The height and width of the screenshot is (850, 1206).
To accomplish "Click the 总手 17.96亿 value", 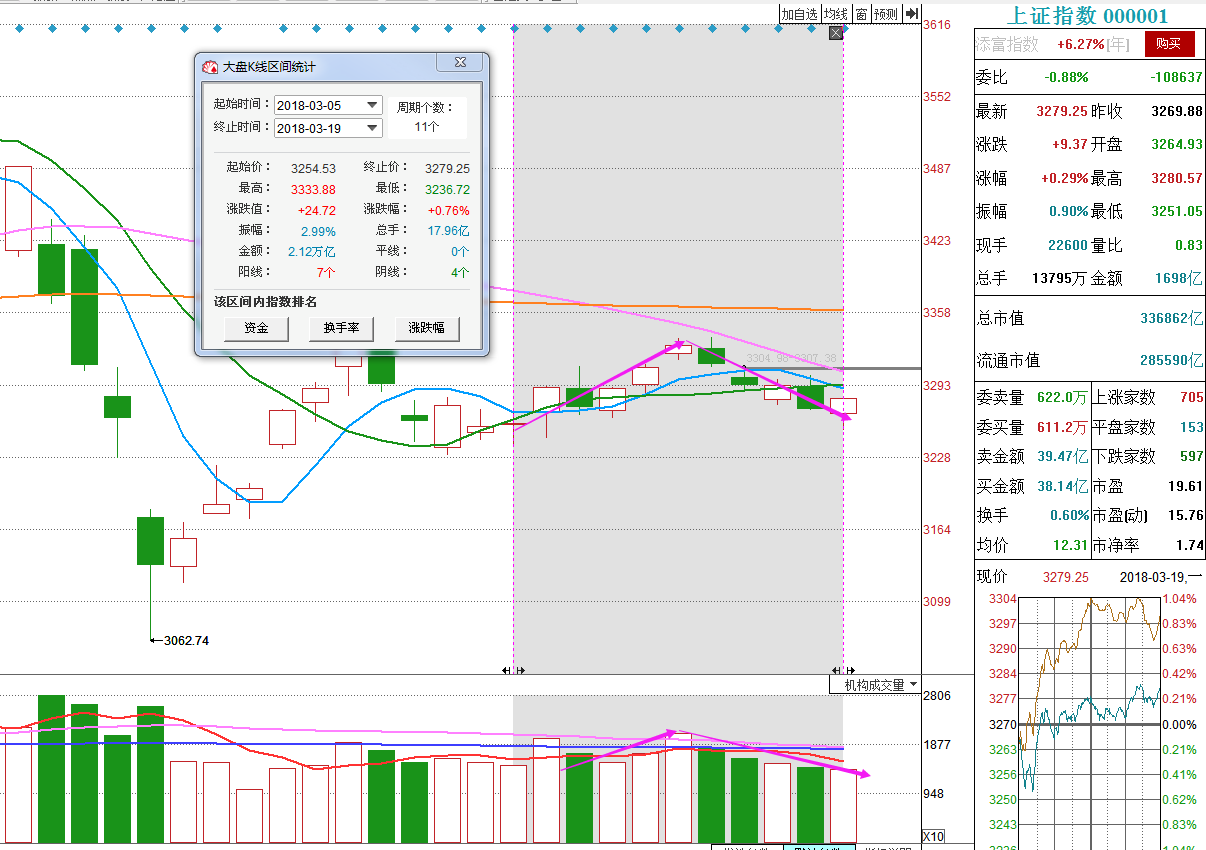I will click(x=449, y=232).
